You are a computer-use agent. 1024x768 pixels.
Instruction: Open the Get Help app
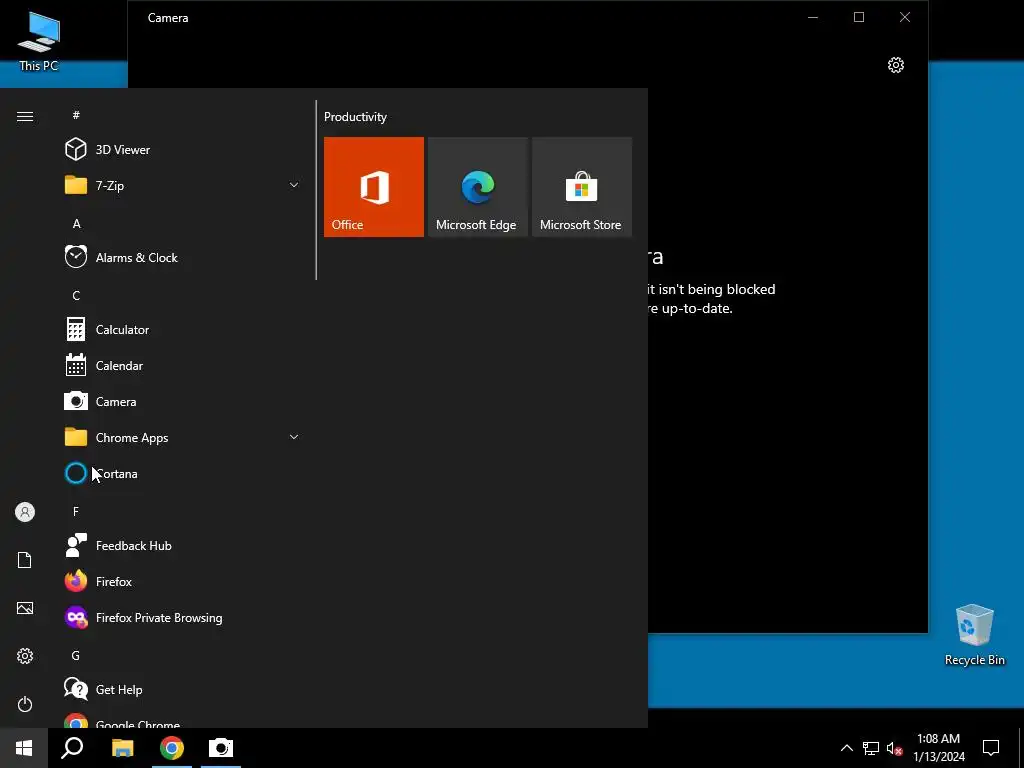pyautogui.click(x=183, y=690)
